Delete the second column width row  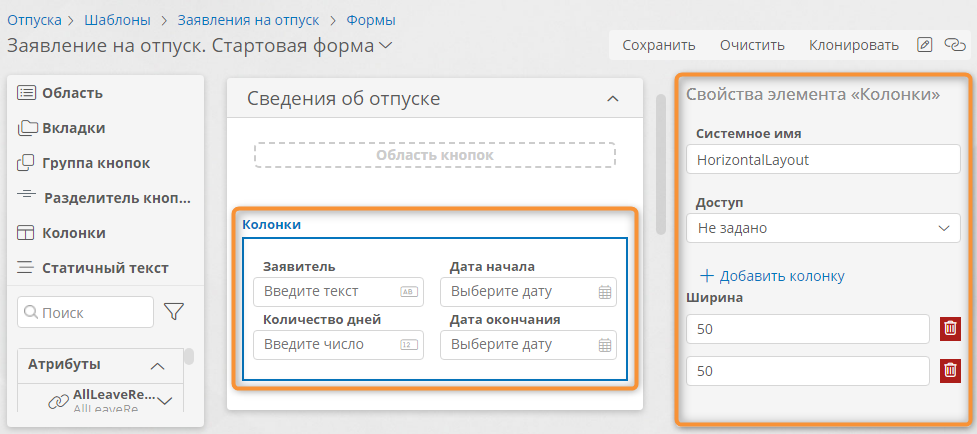tap(950, 371)
